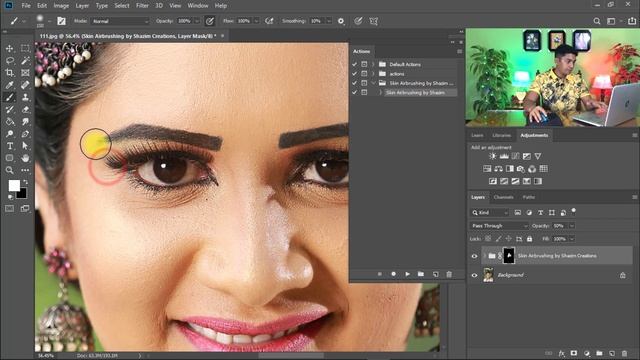This screenshot has width=640, height=360.
Task: Toggle the lock all button in Layers
Action: (529, 239)
